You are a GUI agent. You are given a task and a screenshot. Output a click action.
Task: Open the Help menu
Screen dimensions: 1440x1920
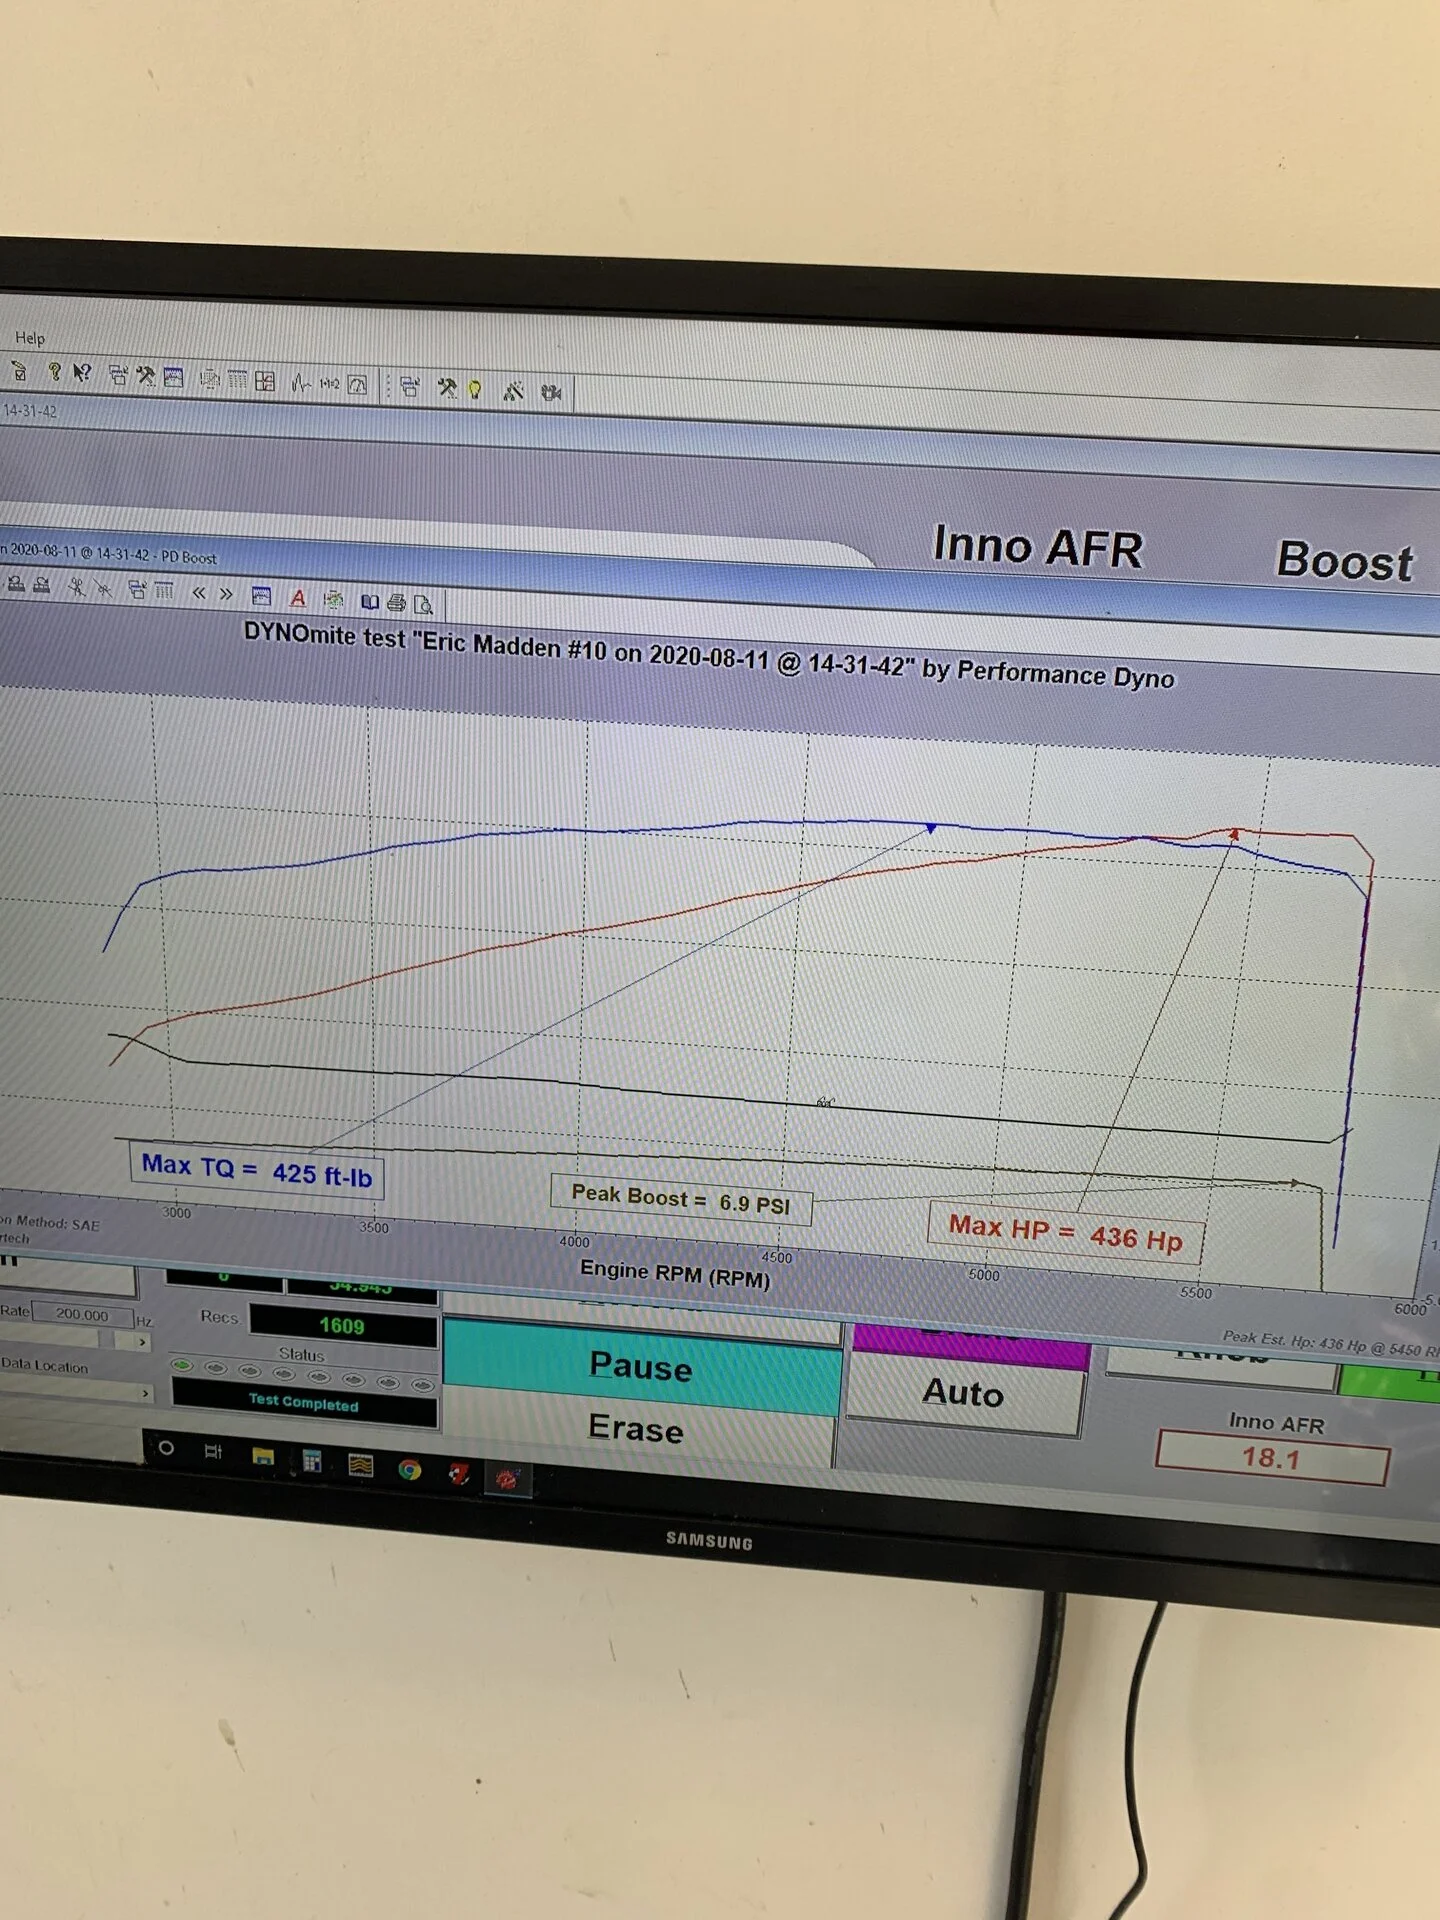pyautogui.click(x=30, y=338)
